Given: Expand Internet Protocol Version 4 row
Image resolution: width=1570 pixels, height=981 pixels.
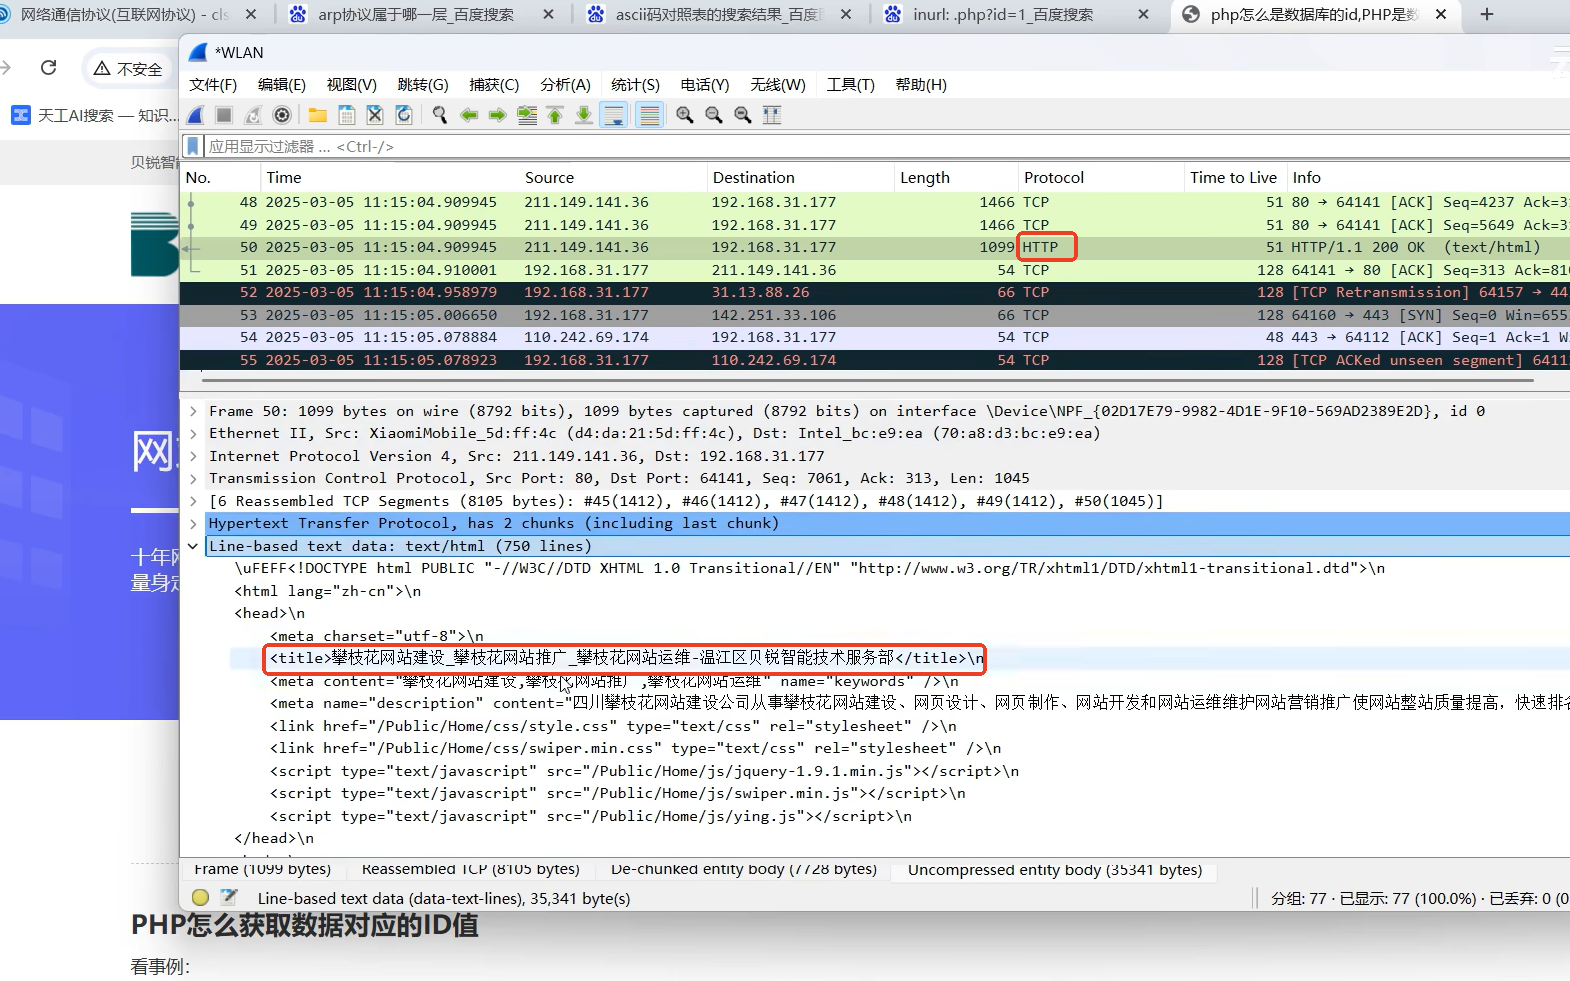Looking at the screenshot, I should pos(193,456).
